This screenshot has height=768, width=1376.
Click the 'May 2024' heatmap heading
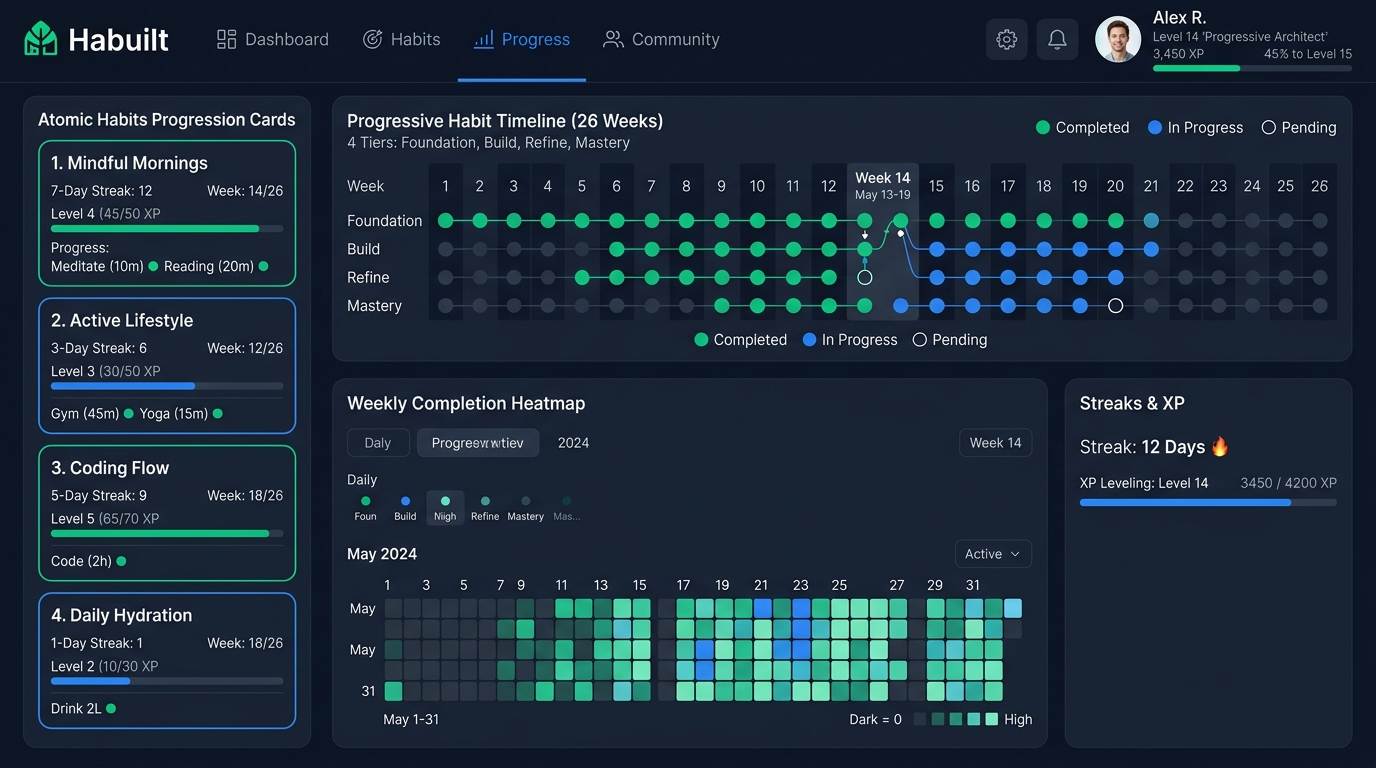tap(382, 554)
